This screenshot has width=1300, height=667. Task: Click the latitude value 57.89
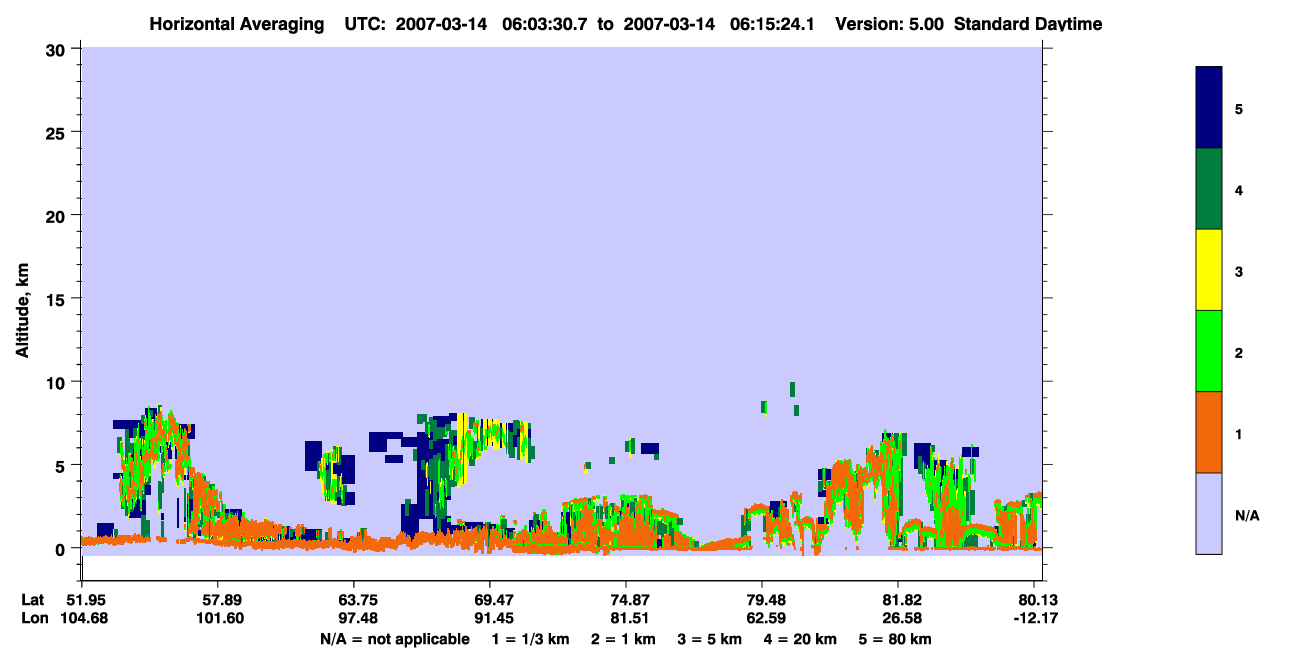click(217, 600)
